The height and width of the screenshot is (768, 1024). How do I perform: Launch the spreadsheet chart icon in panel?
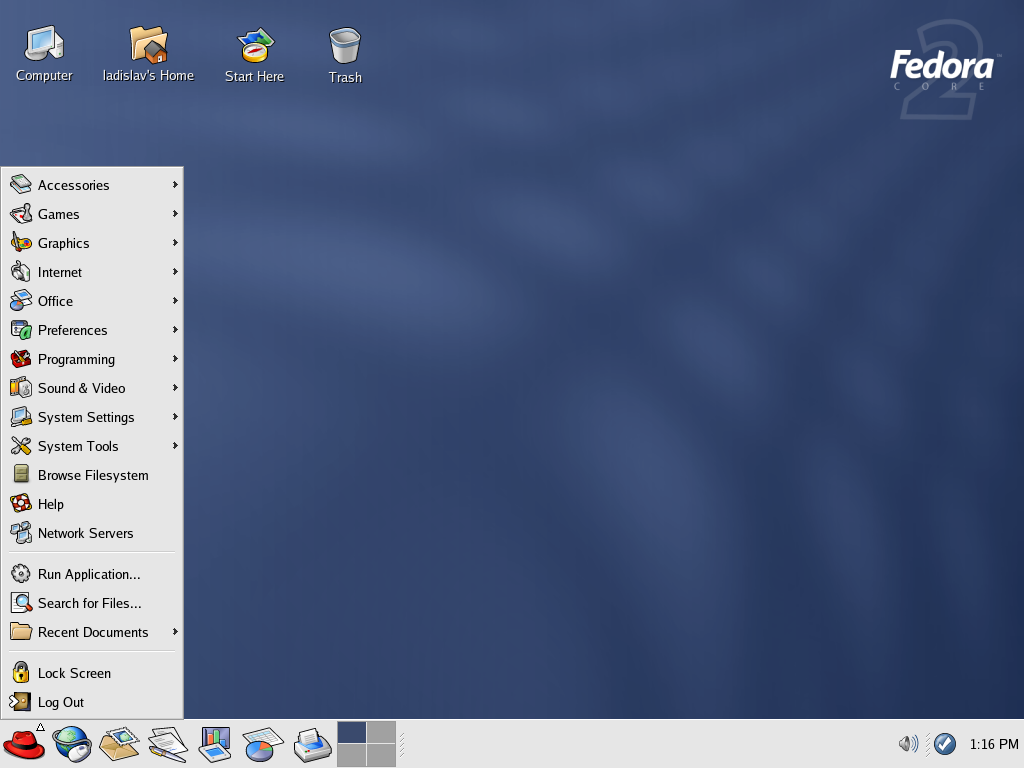[263, 744]
